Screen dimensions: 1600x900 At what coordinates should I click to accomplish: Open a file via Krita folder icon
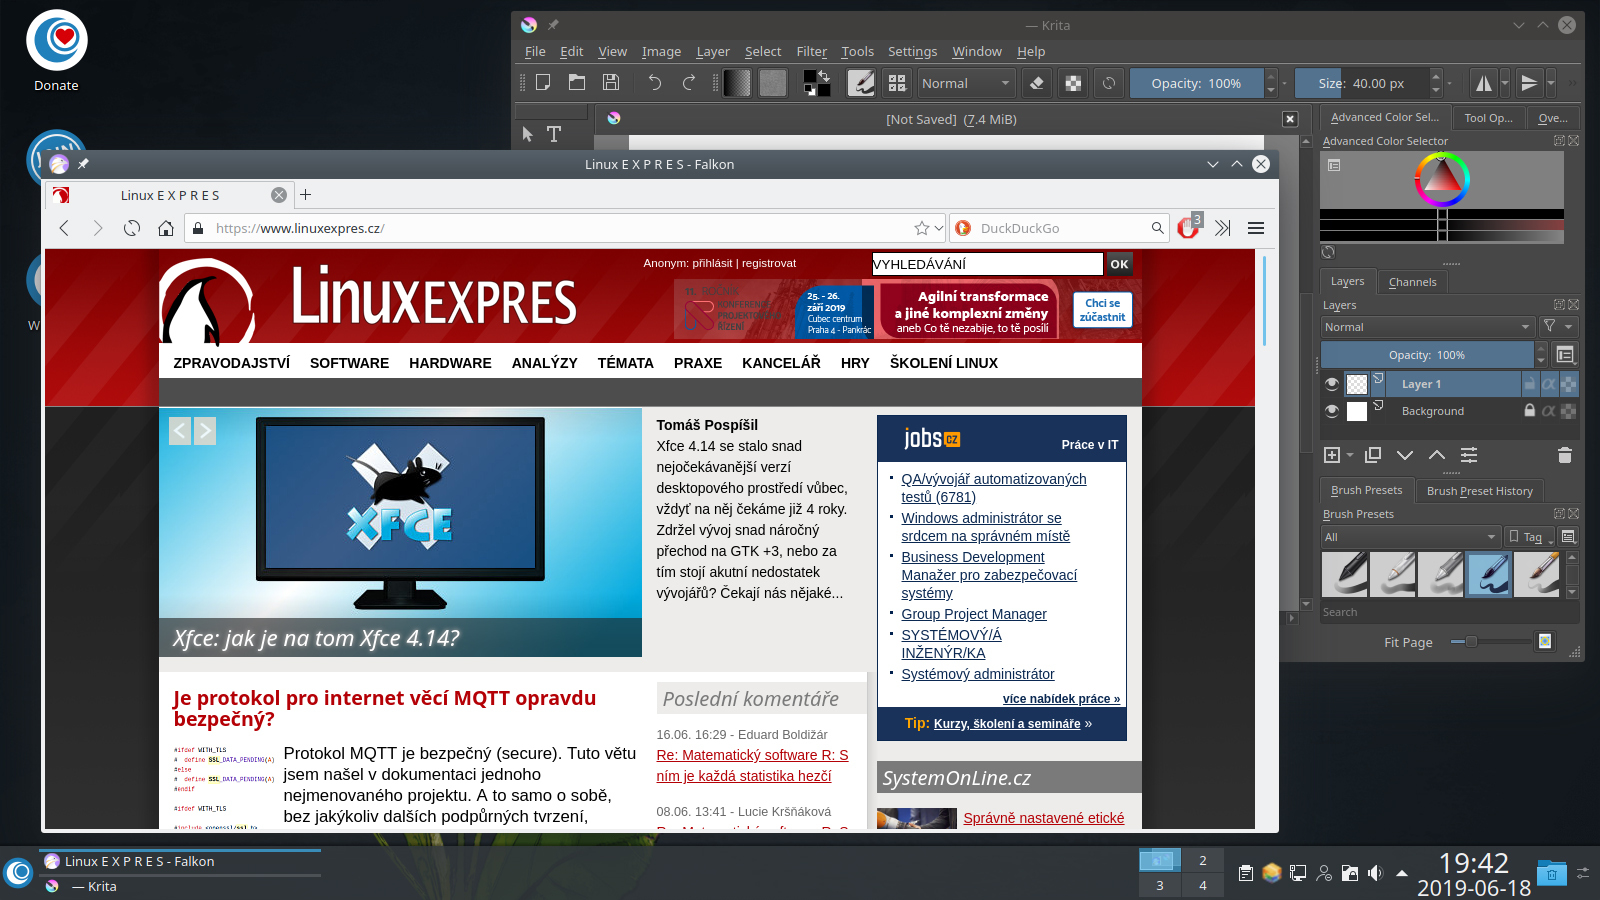pos(577,83)
